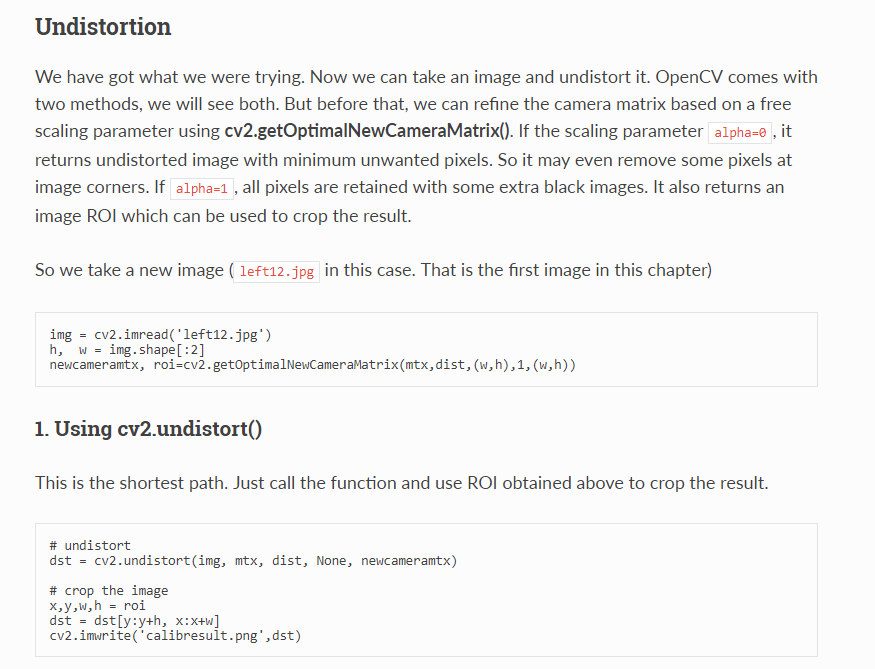The image size is (875, 669).
Task: Click the 'h, w = img.shape[:2]' code line
Action: point(127,350)
